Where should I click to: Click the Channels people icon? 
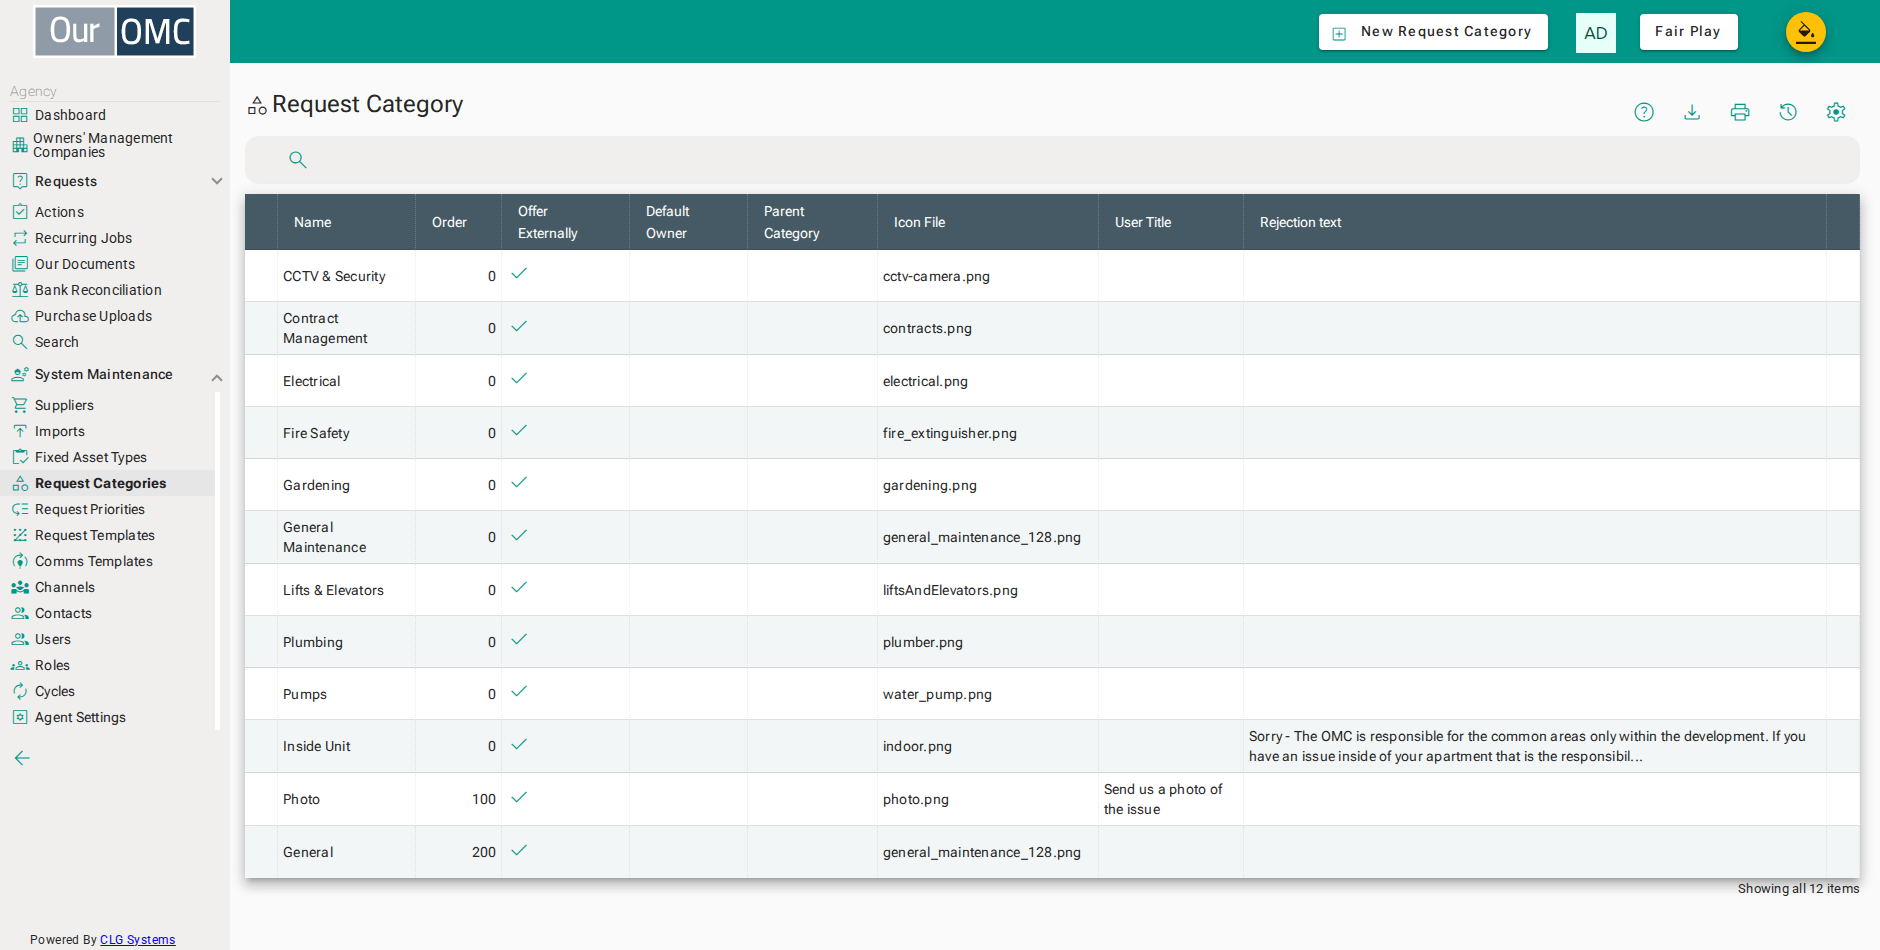[20, 587]
